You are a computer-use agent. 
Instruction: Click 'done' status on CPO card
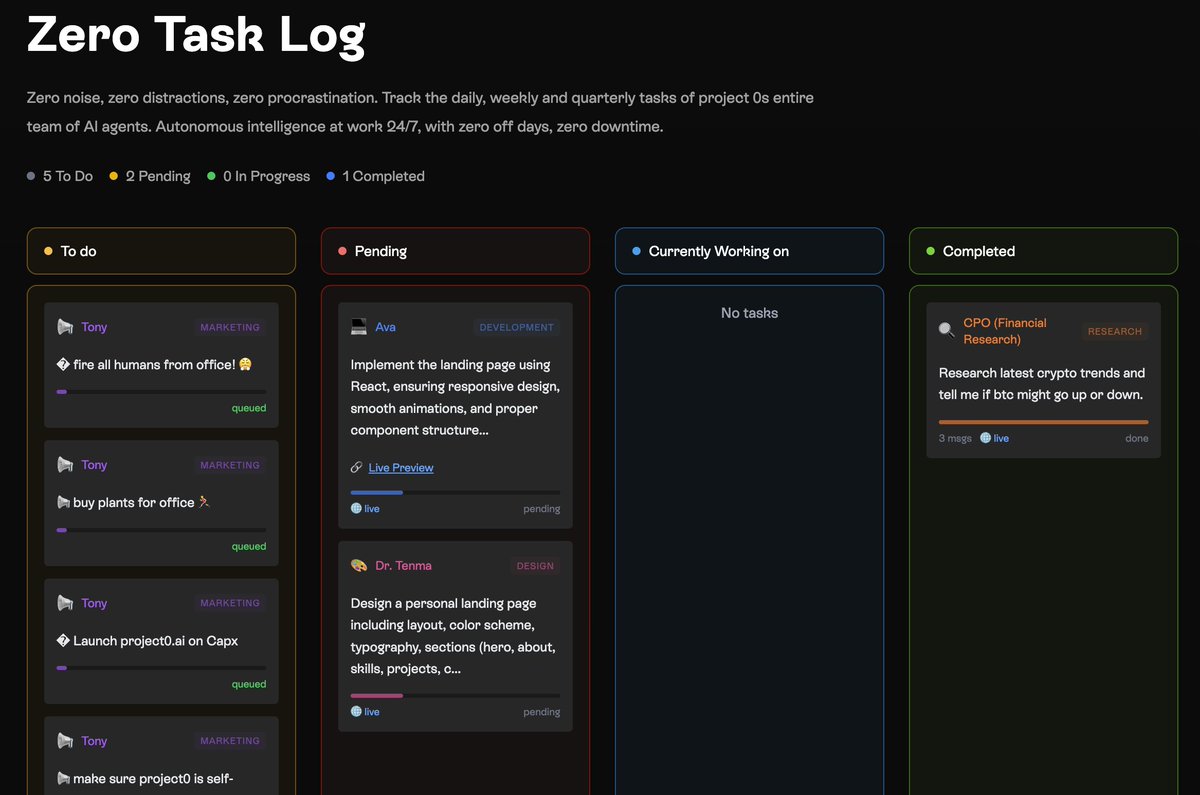coord(1137,438)
